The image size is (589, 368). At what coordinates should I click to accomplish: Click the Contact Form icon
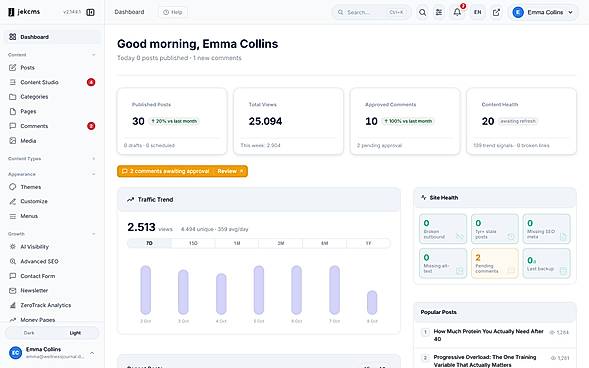click(12, 276)
